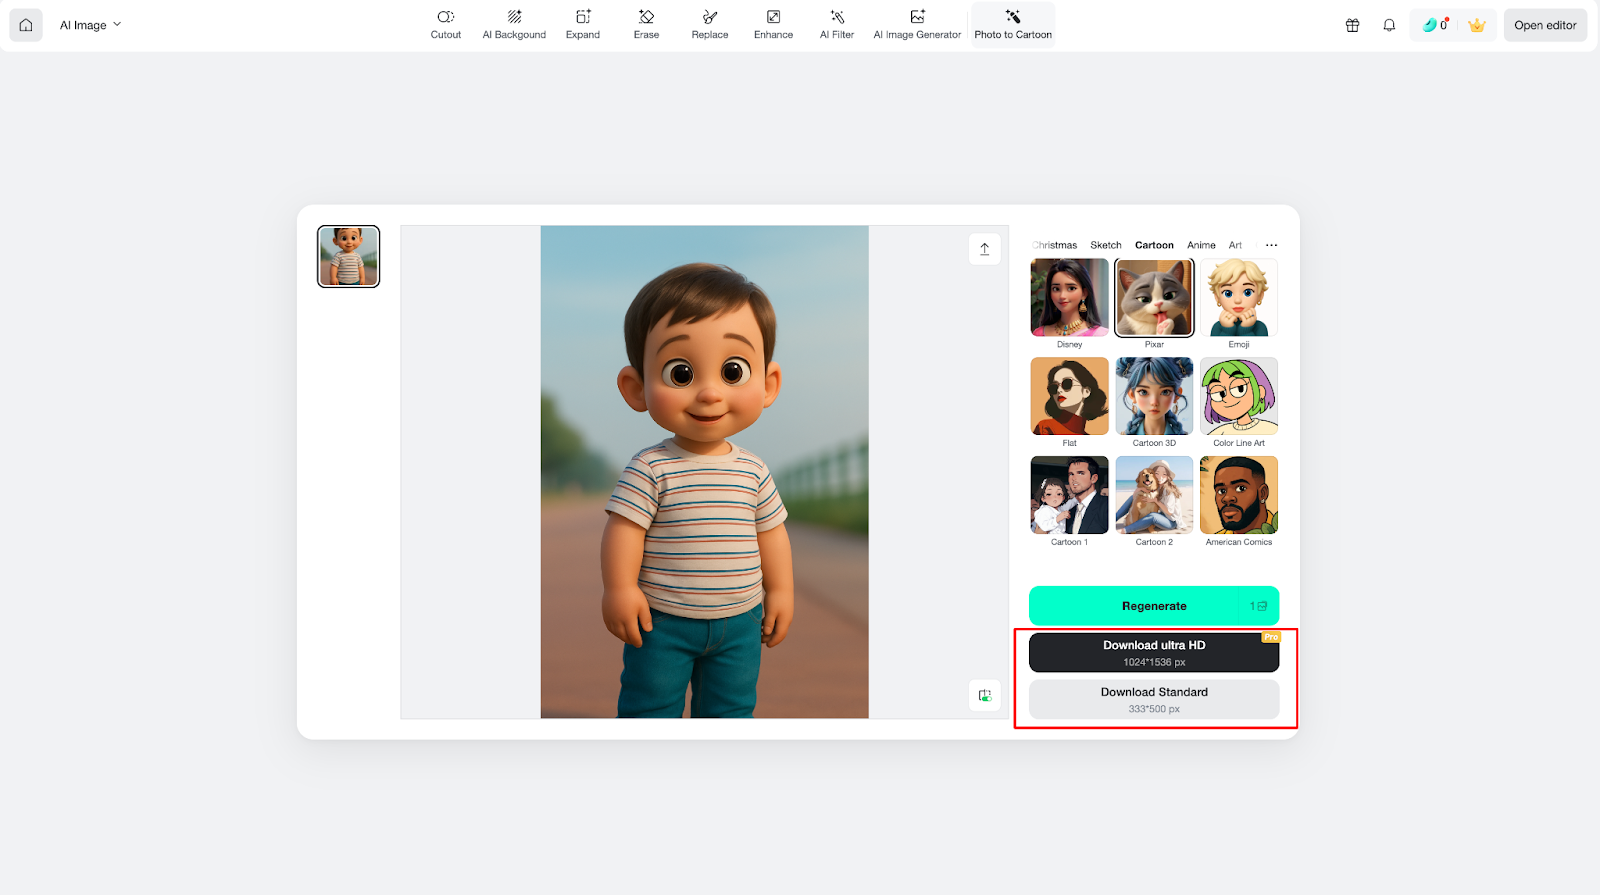Image resolution: width=1600 pixels, height=895 pixels.
Task: Select the Expand tool
Action: [583, 25]
